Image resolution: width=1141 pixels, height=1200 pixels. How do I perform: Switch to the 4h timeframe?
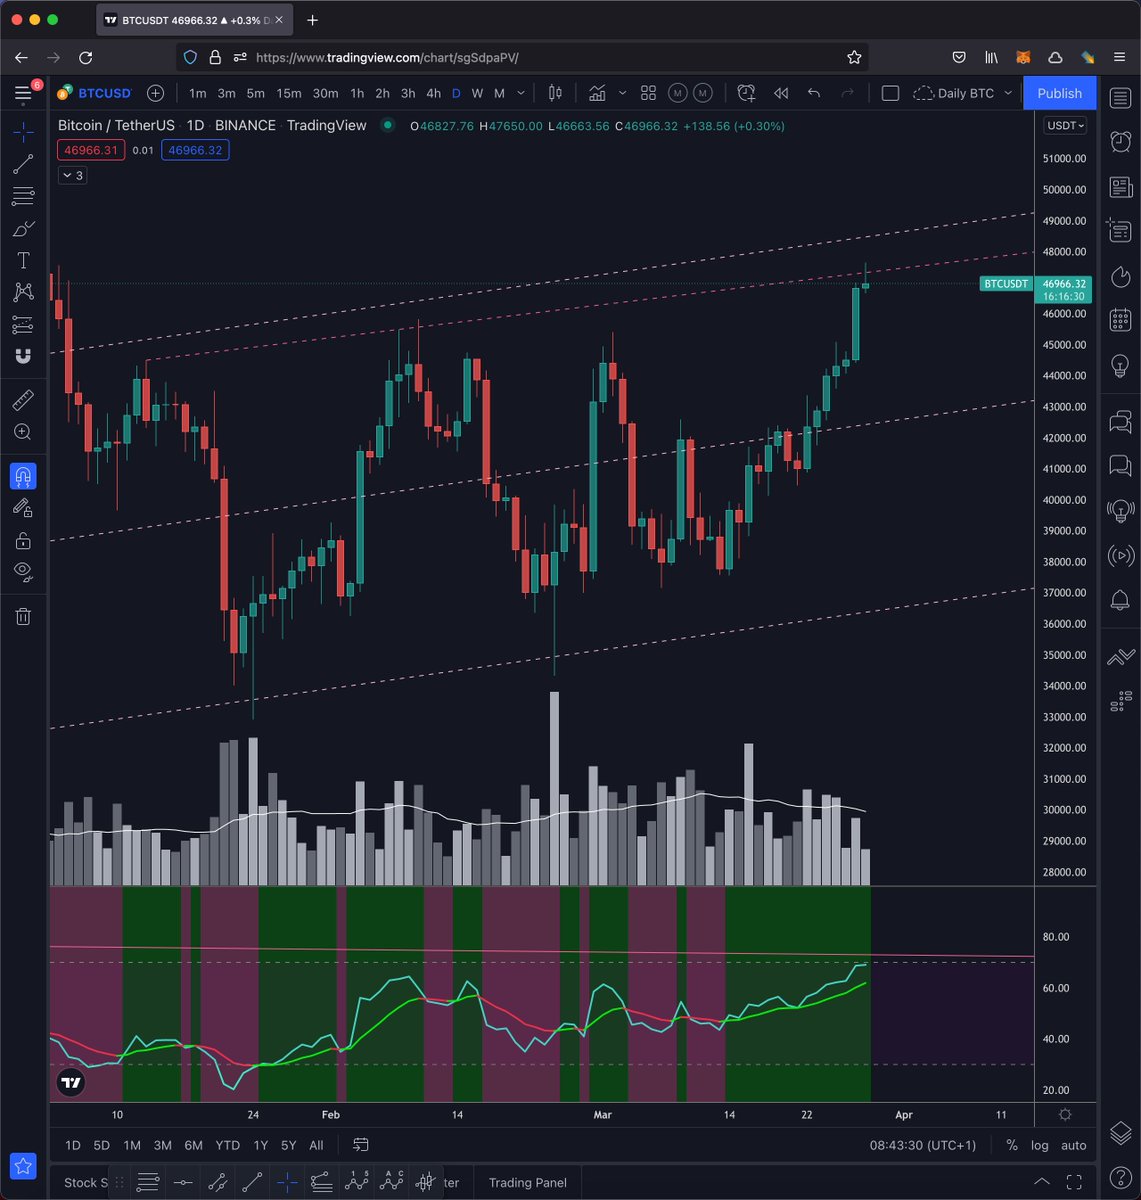(x=433, y=93)
